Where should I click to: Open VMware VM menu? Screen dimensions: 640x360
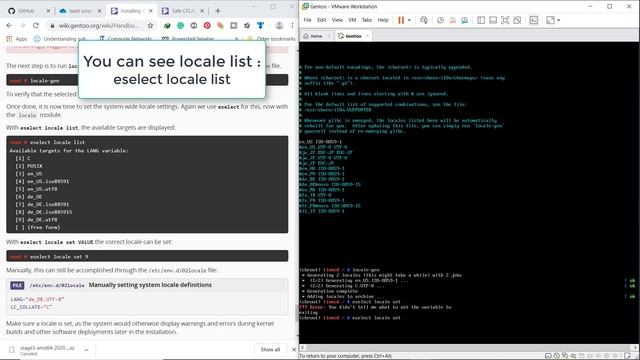(x=352, y=20)
